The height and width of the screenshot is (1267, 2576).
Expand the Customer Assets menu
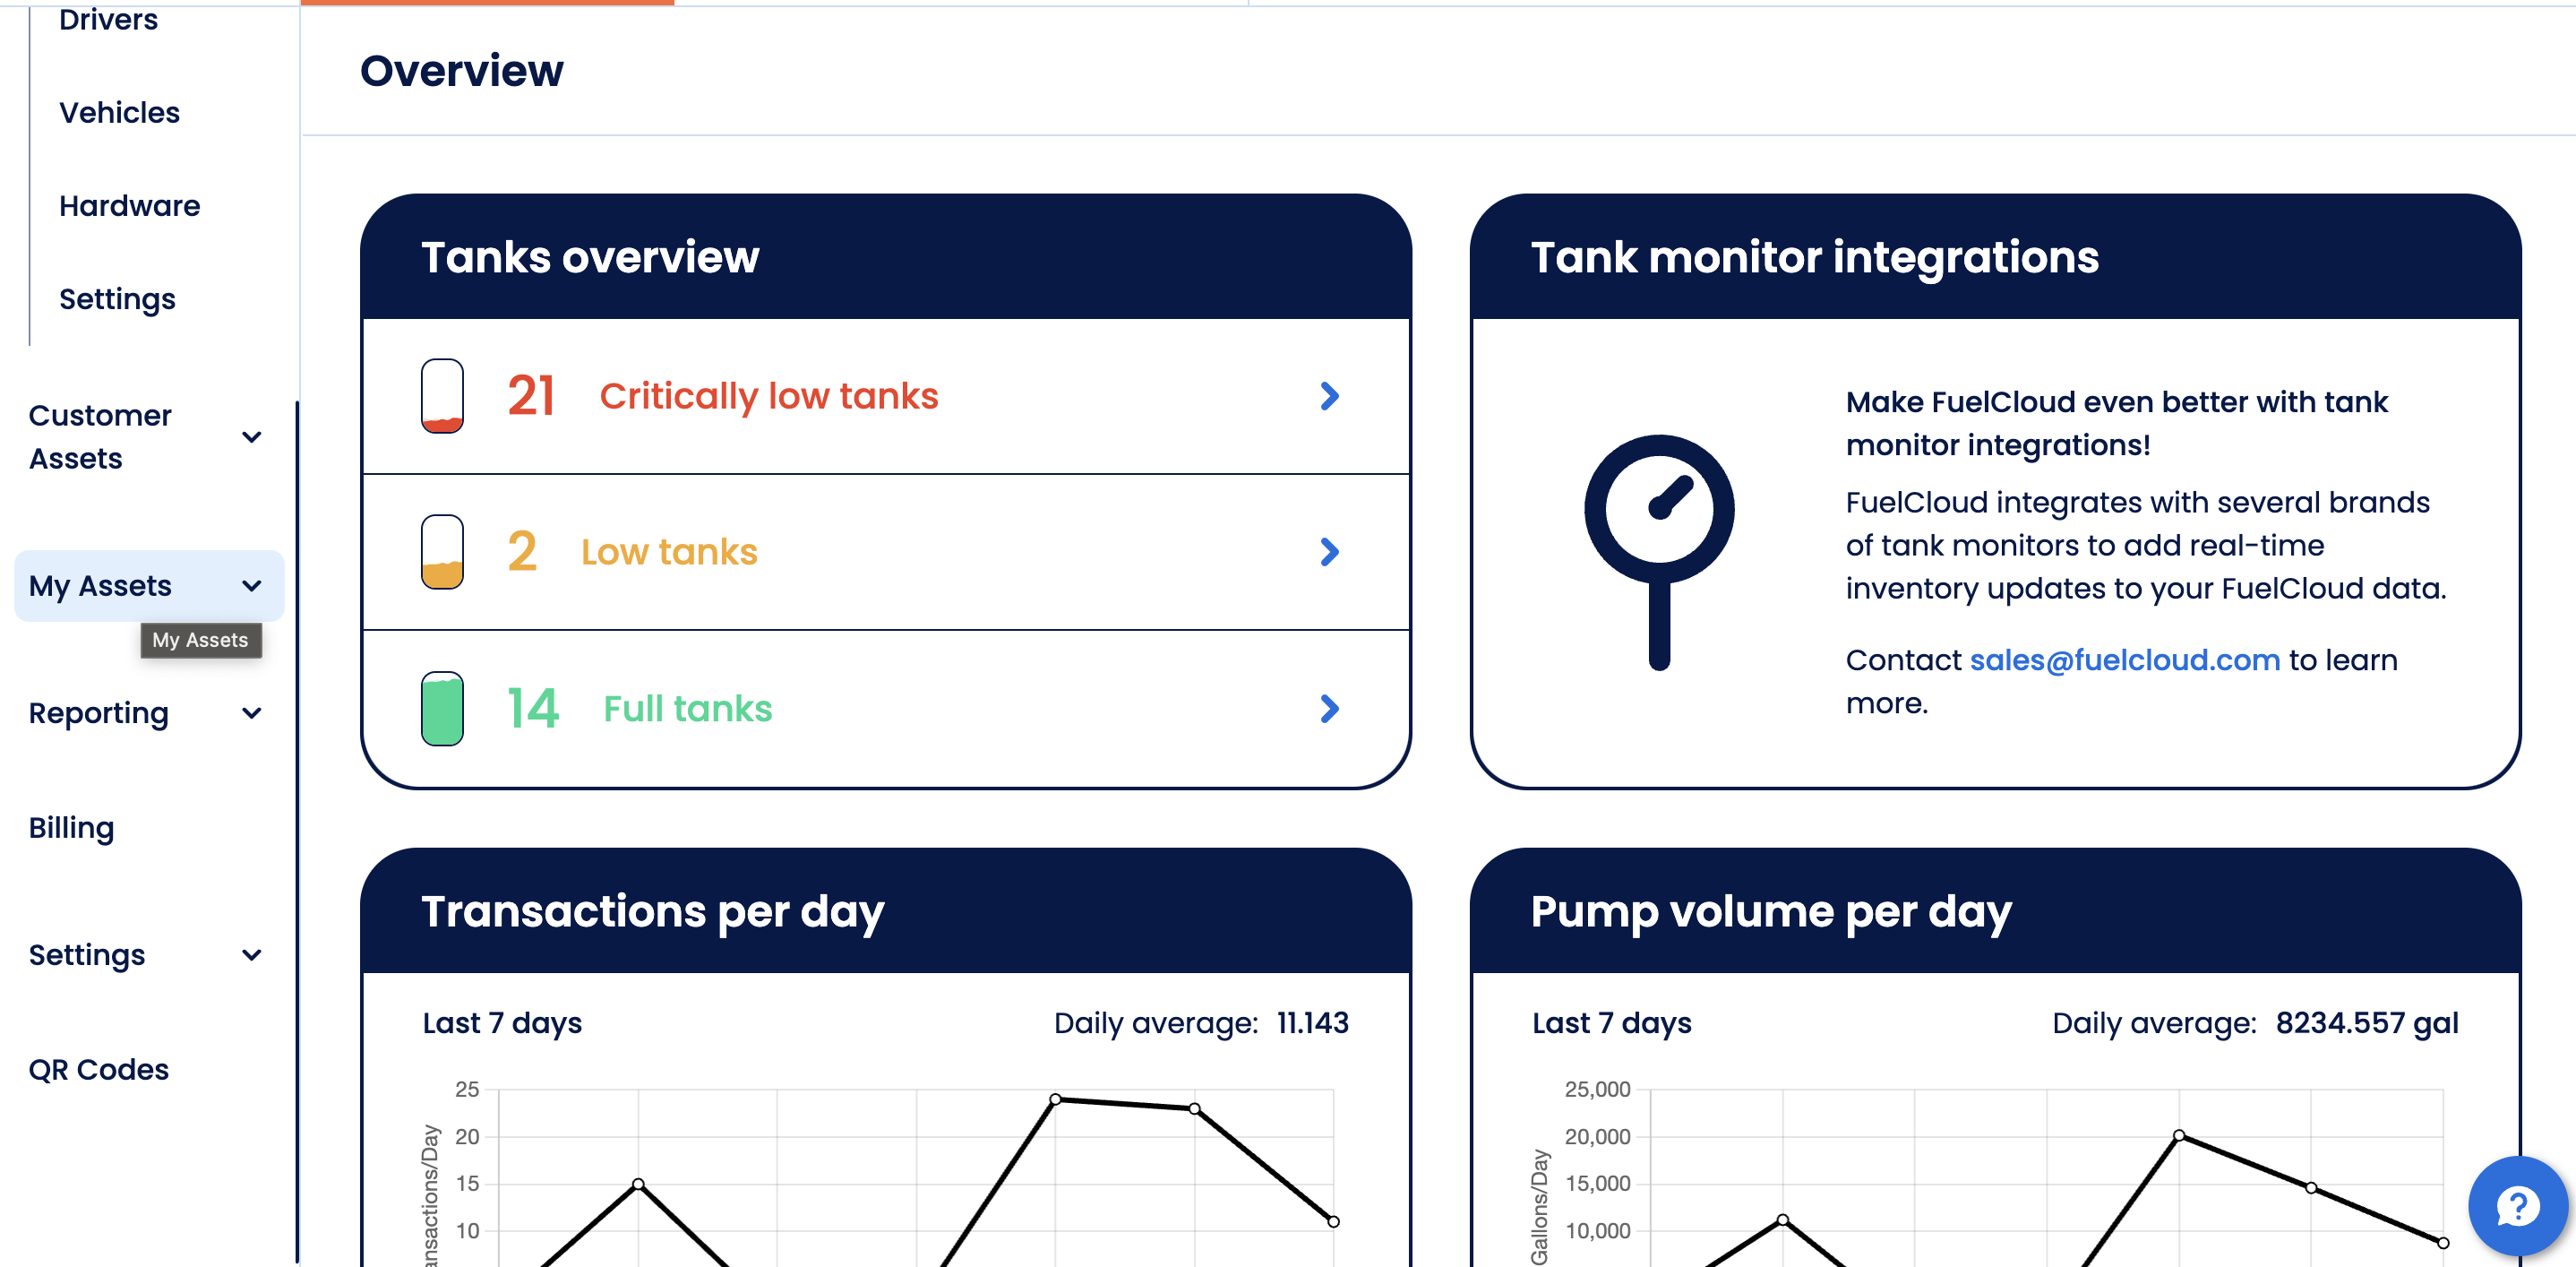click(252, 437)
